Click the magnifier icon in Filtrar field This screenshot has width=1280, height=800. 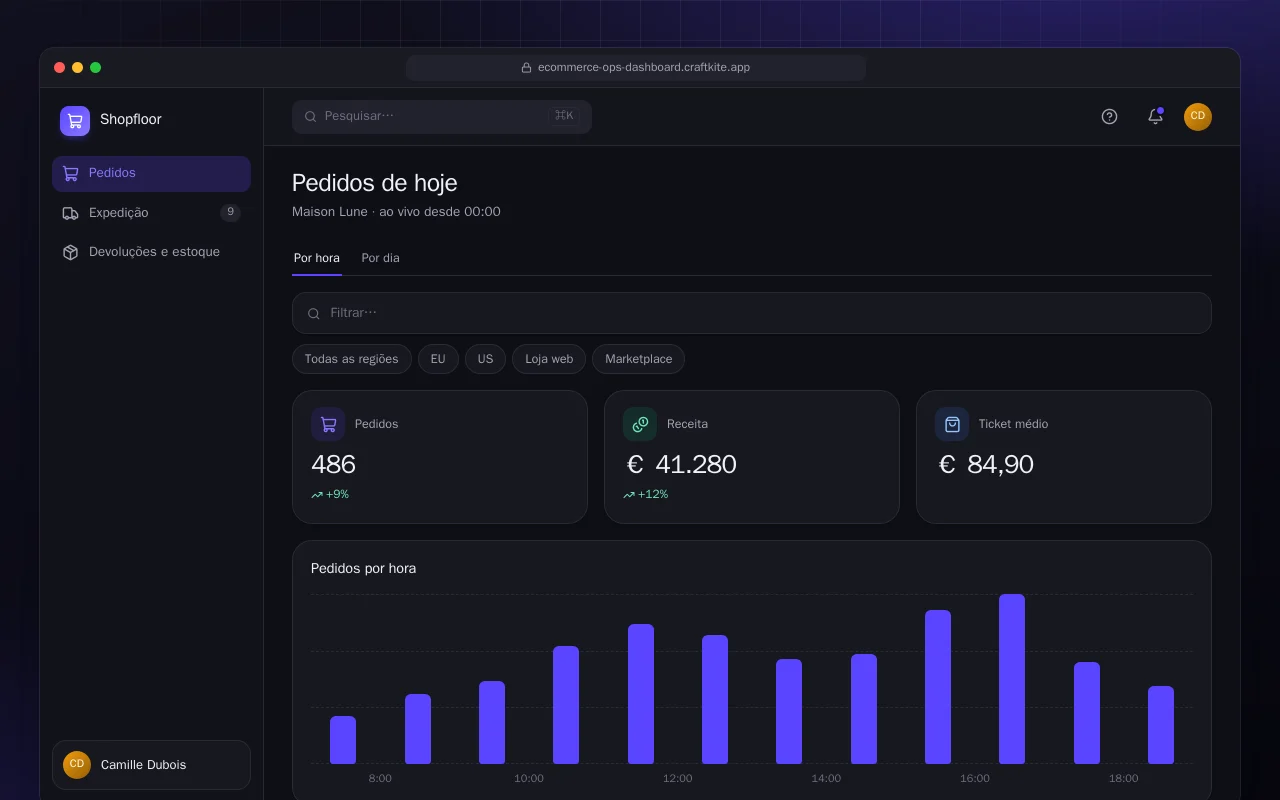coord(314,313)
